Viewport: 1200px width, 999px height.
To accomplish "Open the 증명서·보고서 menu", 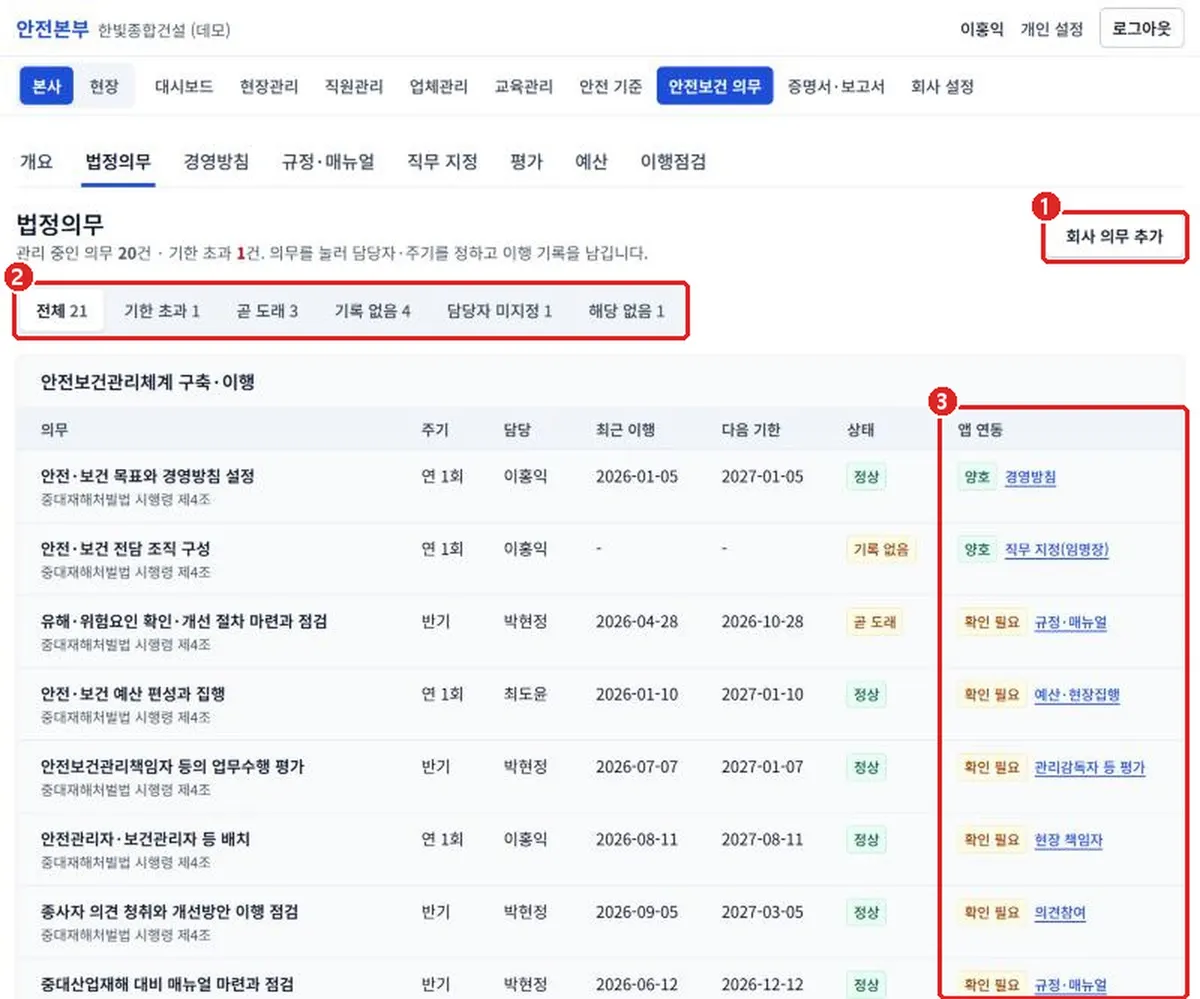I will pyautogui.click(x=836, y=86).
